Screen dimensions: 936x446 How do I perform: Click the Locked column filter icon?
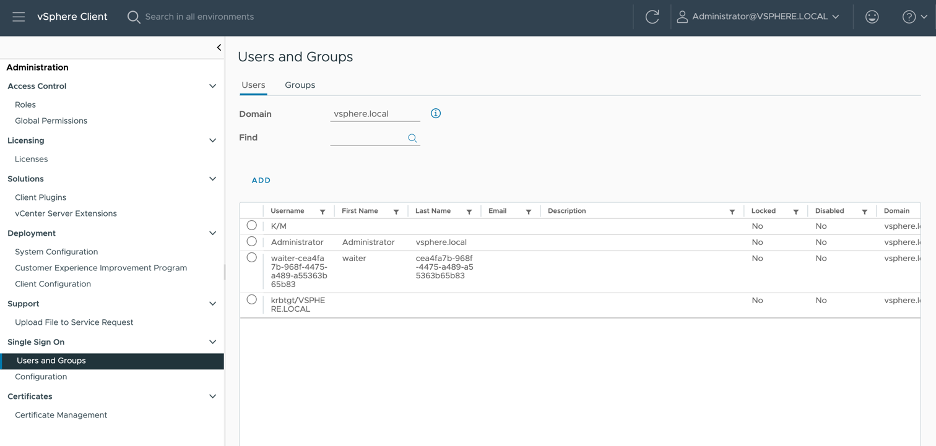[795, 212]
